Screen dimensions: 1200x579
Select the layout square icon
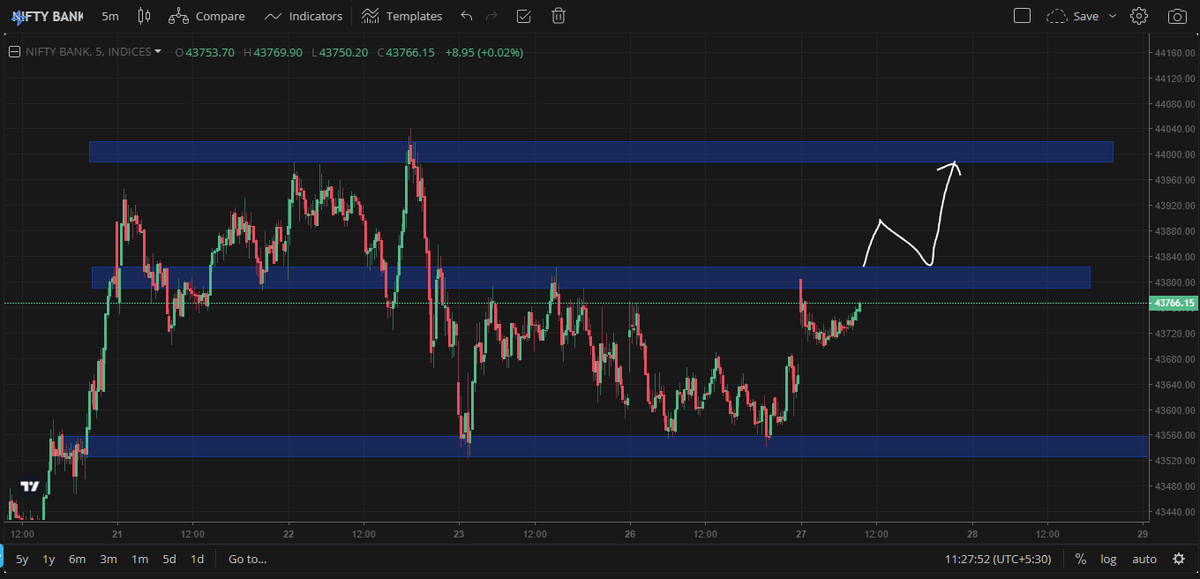click(x=1022, y=16)
